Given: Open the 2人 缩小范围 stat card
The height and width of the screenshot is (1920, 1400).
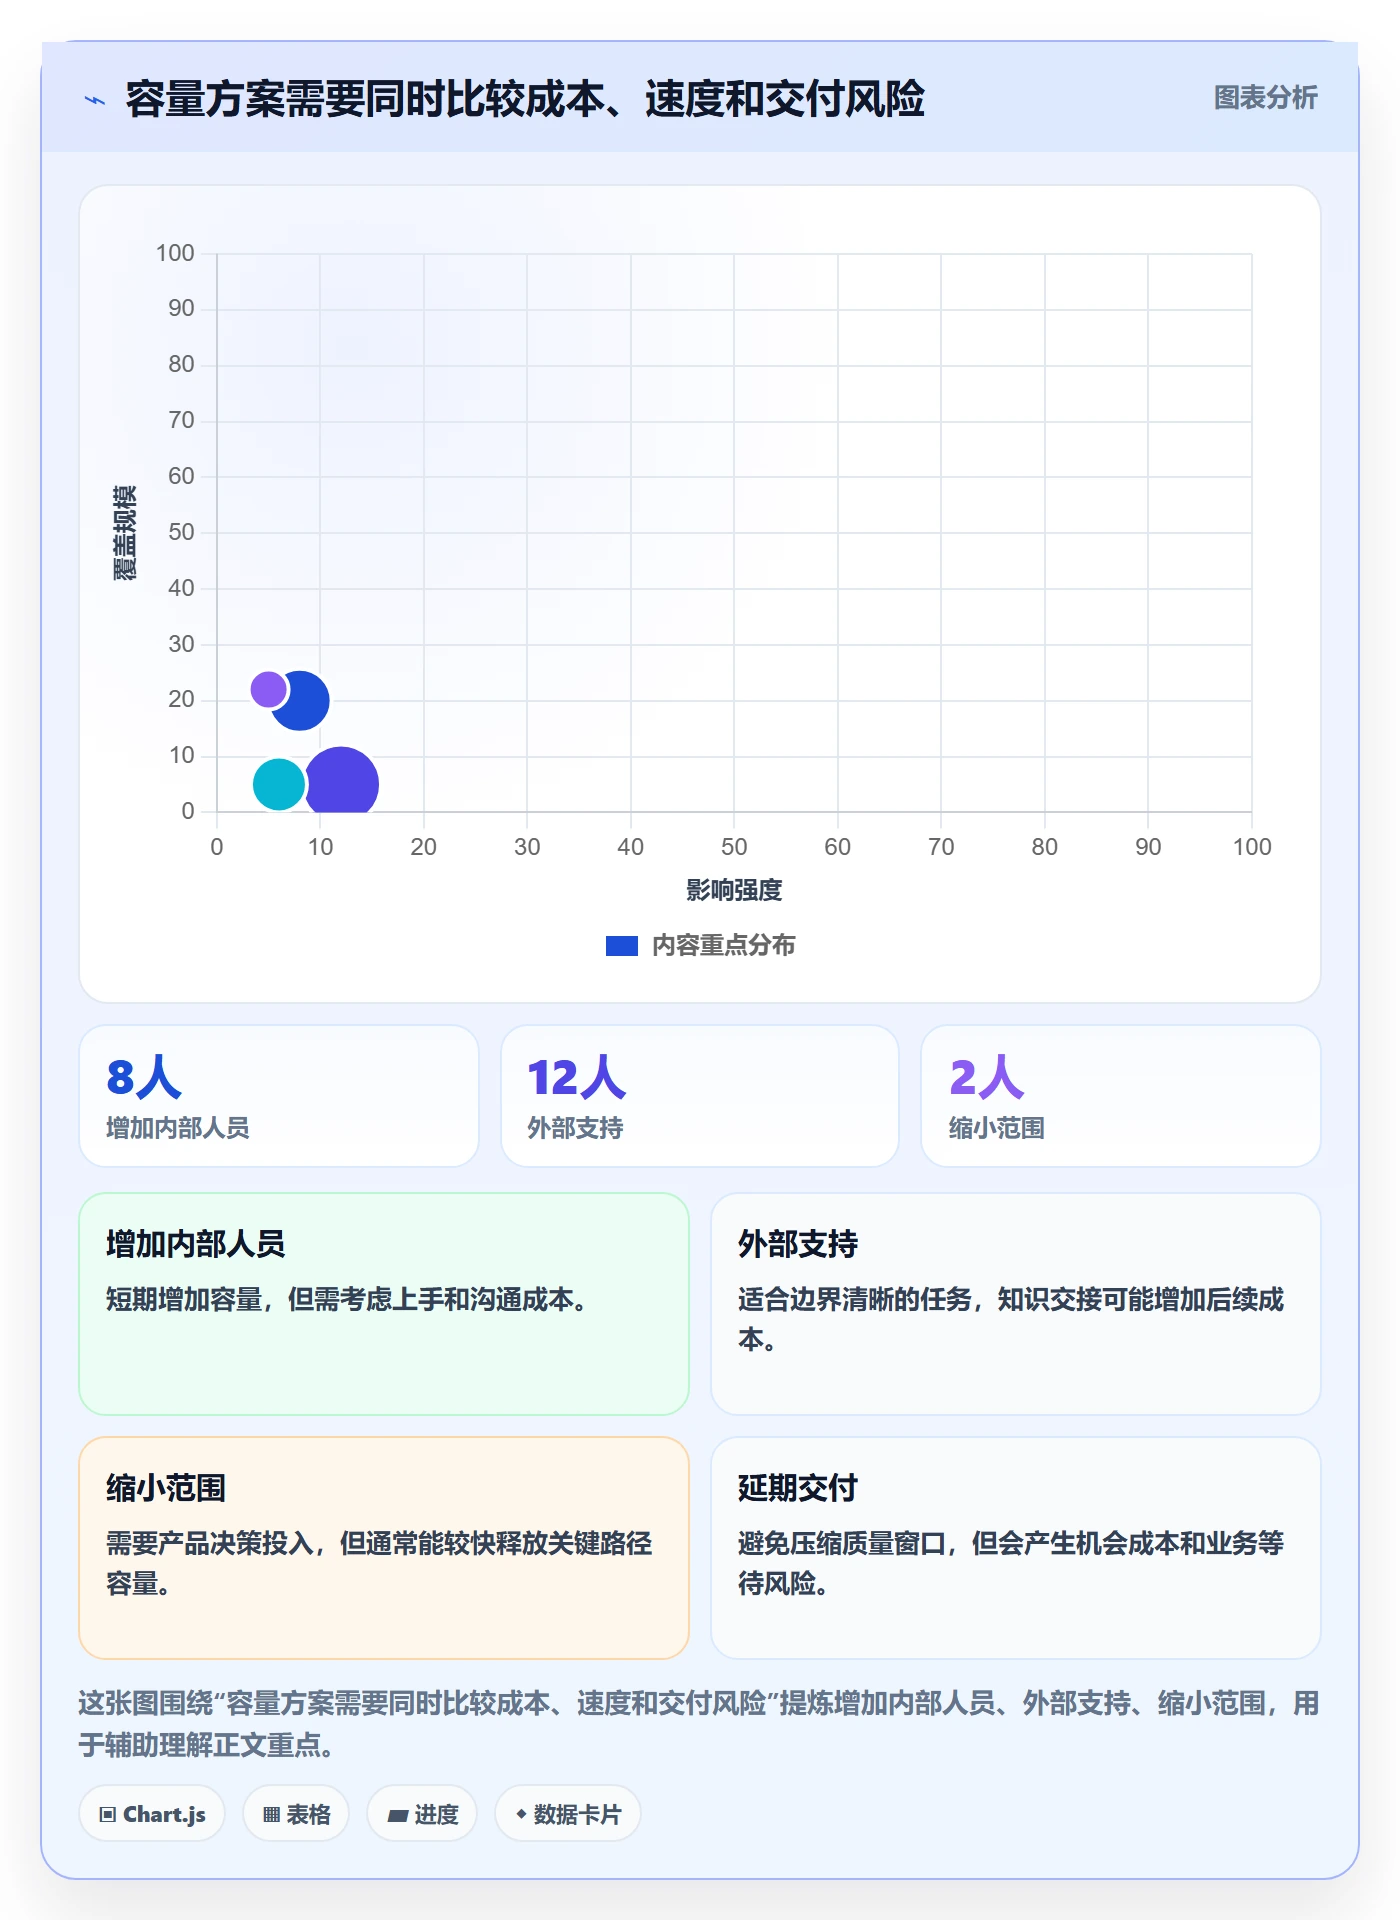Looking at the screenshot, I should (1121, 1096).
